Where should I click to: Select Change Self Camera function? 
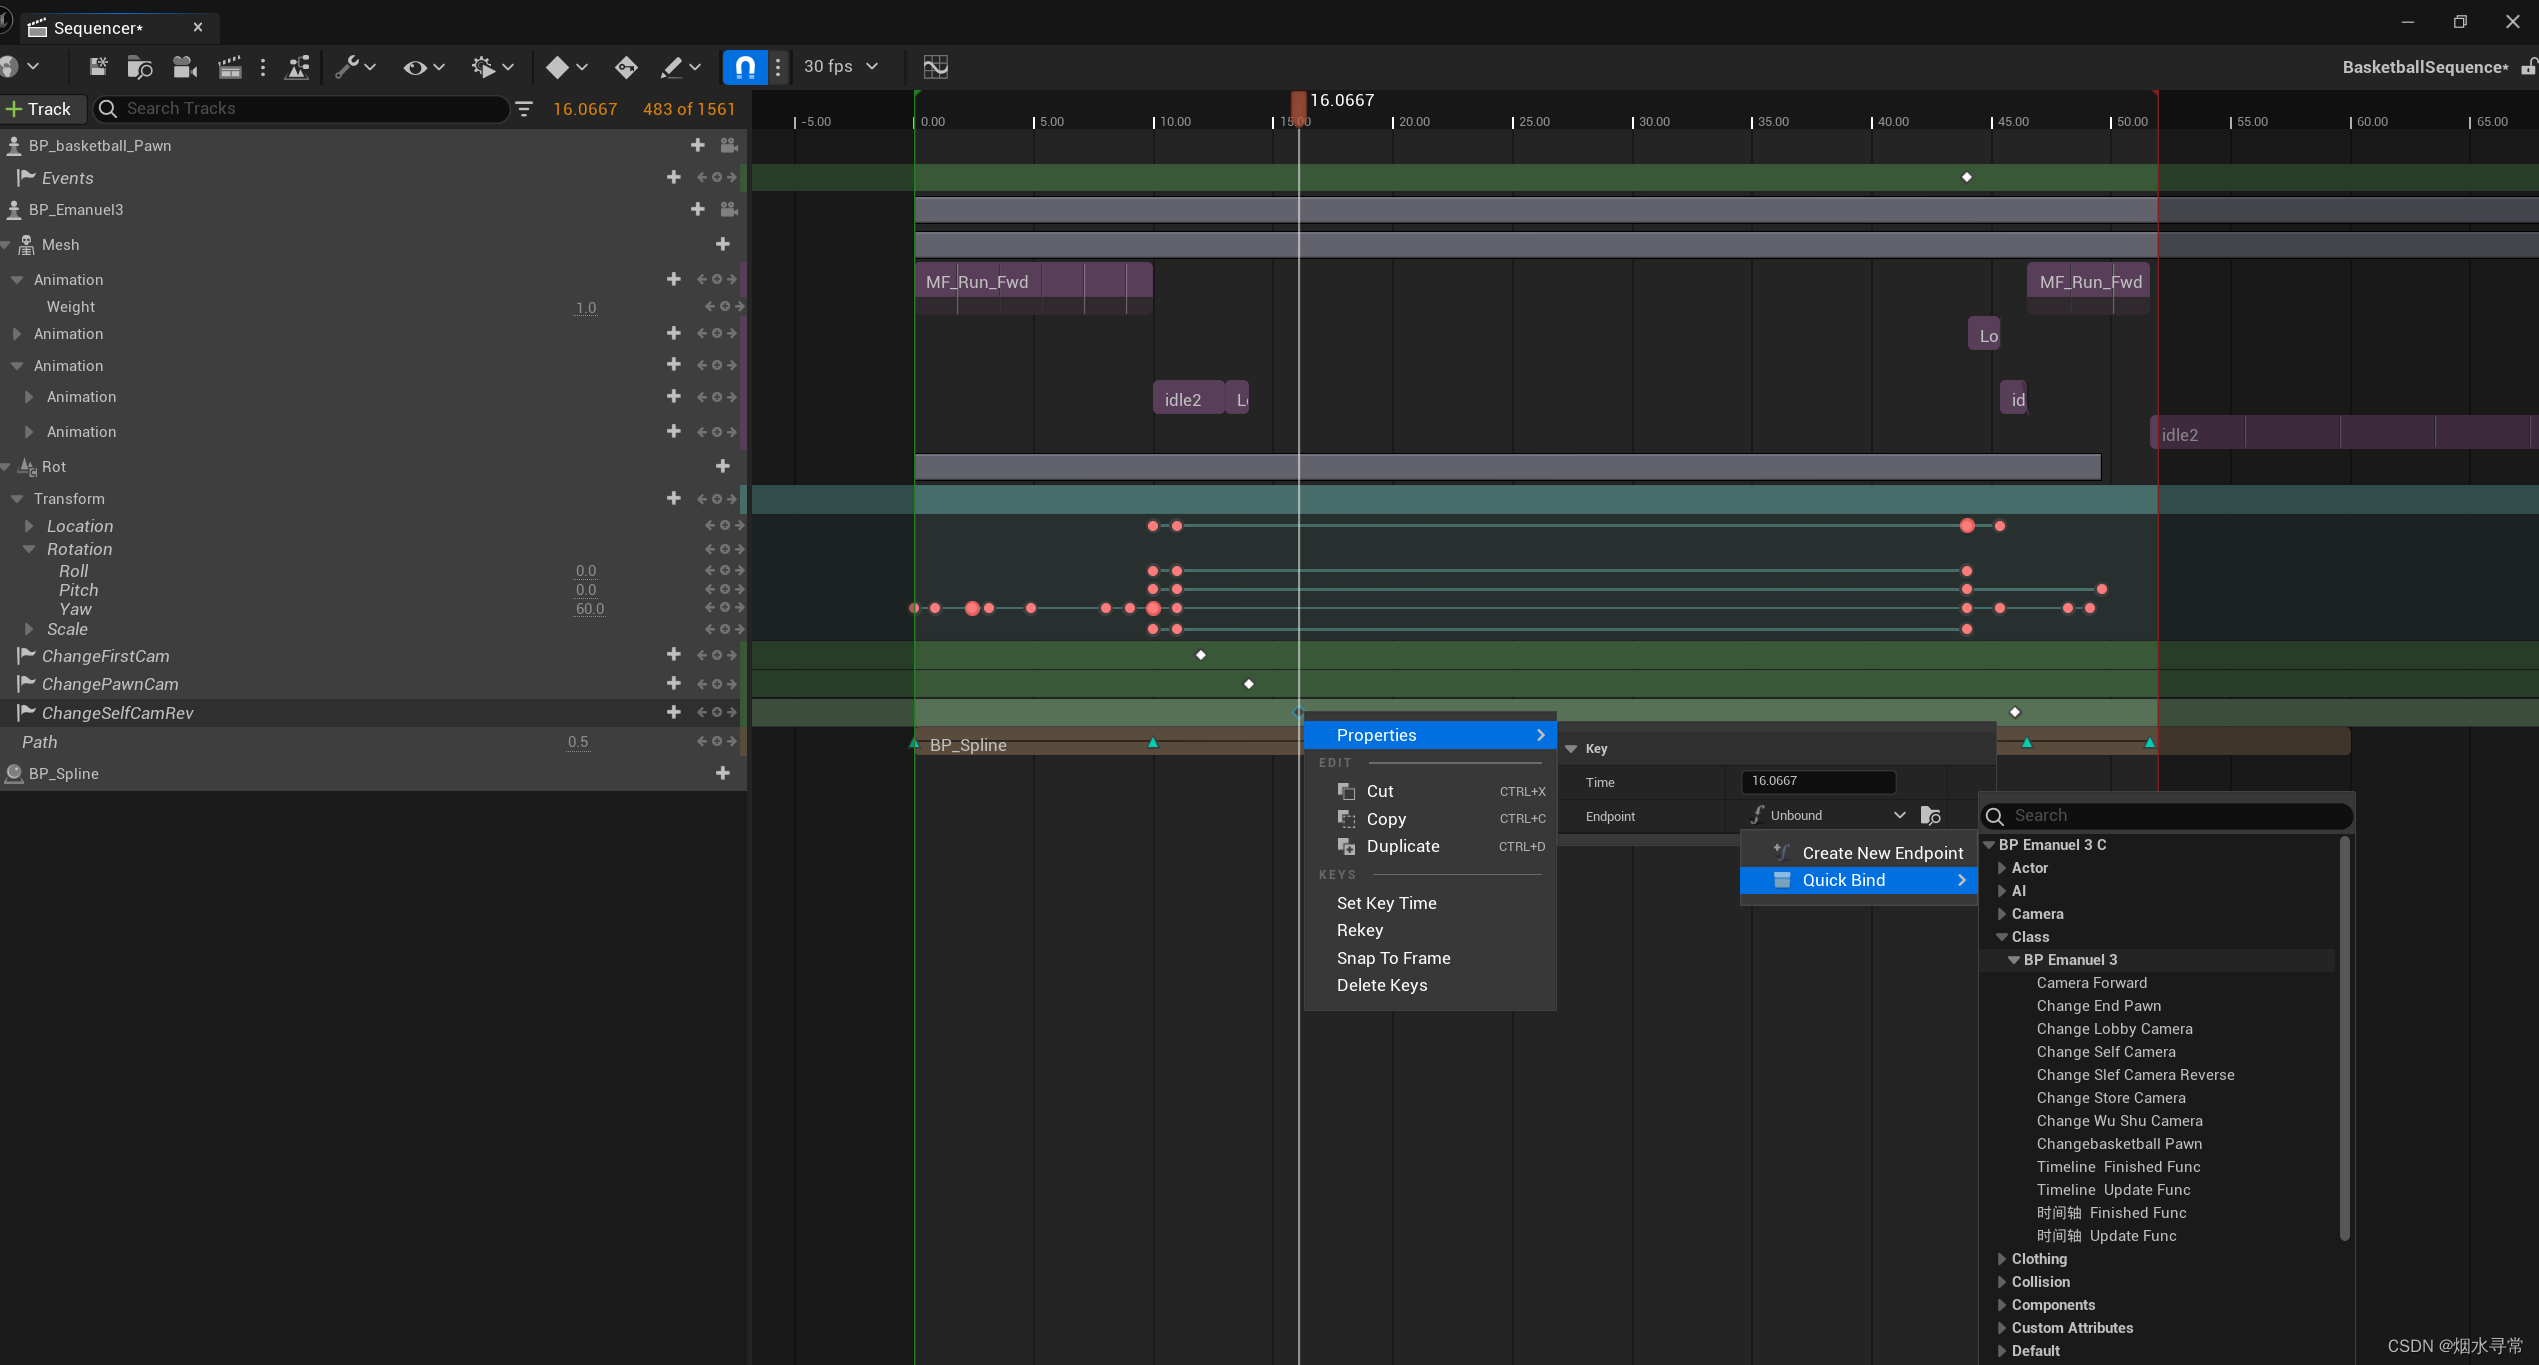(x=2105, y=1052)
